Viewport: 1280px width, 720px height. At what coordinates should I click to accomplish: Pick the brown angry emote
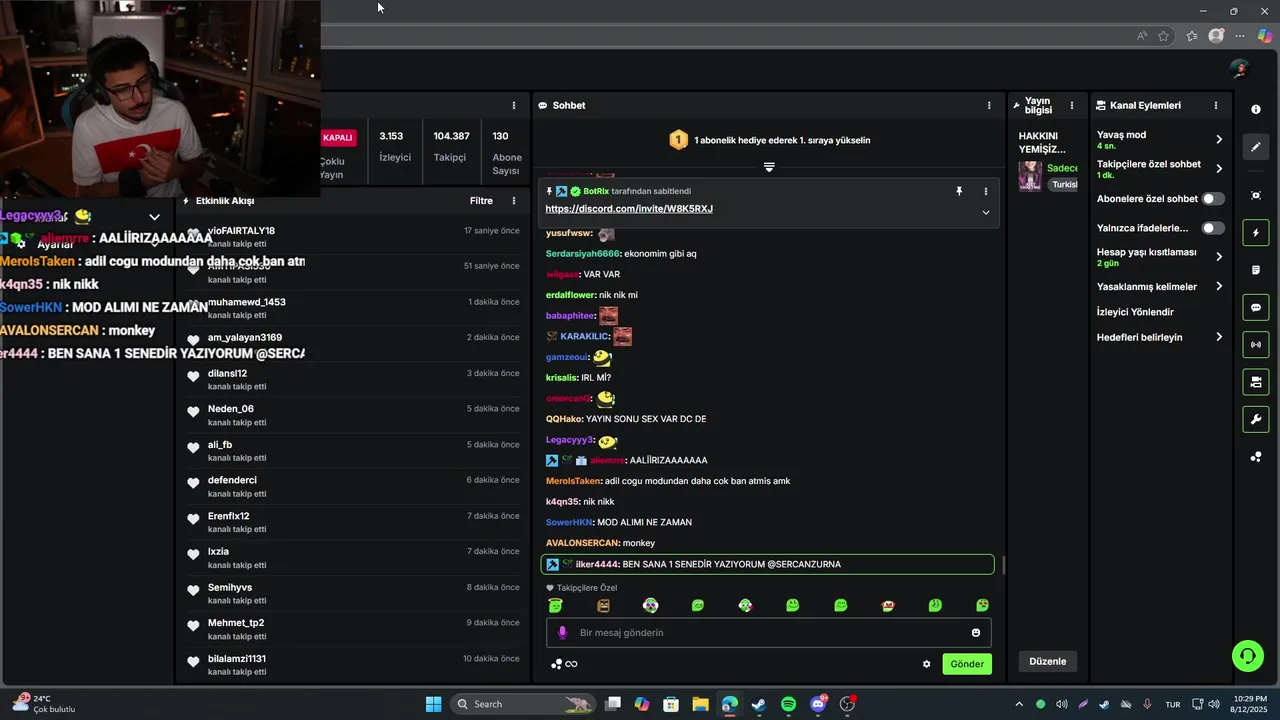pos(603,605)
